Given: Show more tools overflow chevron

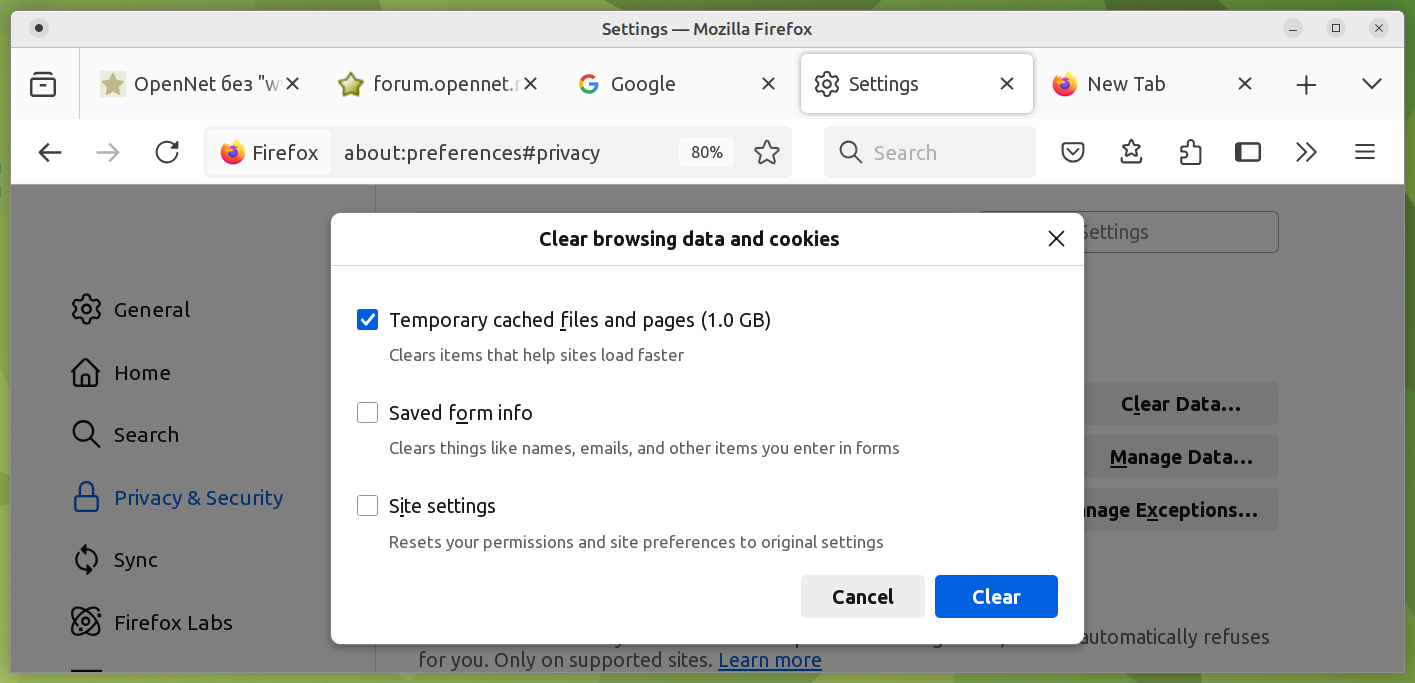Looking at the screenshot, I should point(1306,152).
